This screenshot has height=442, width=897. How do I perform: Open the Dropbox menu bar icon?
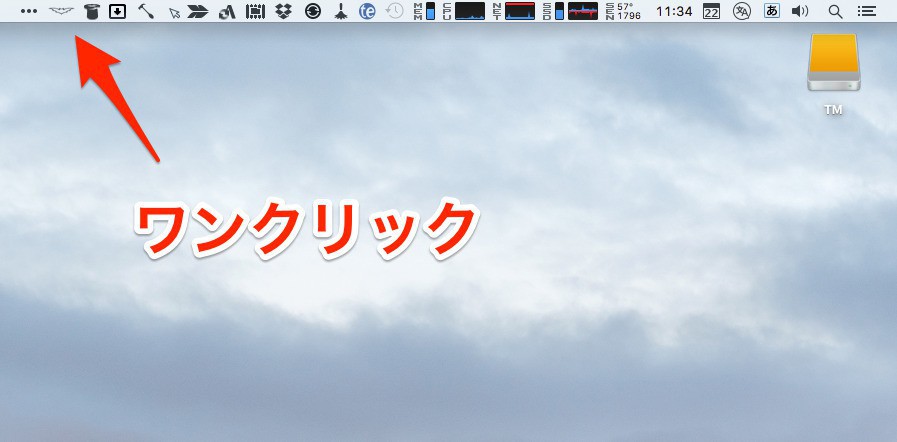coord(283,12)
